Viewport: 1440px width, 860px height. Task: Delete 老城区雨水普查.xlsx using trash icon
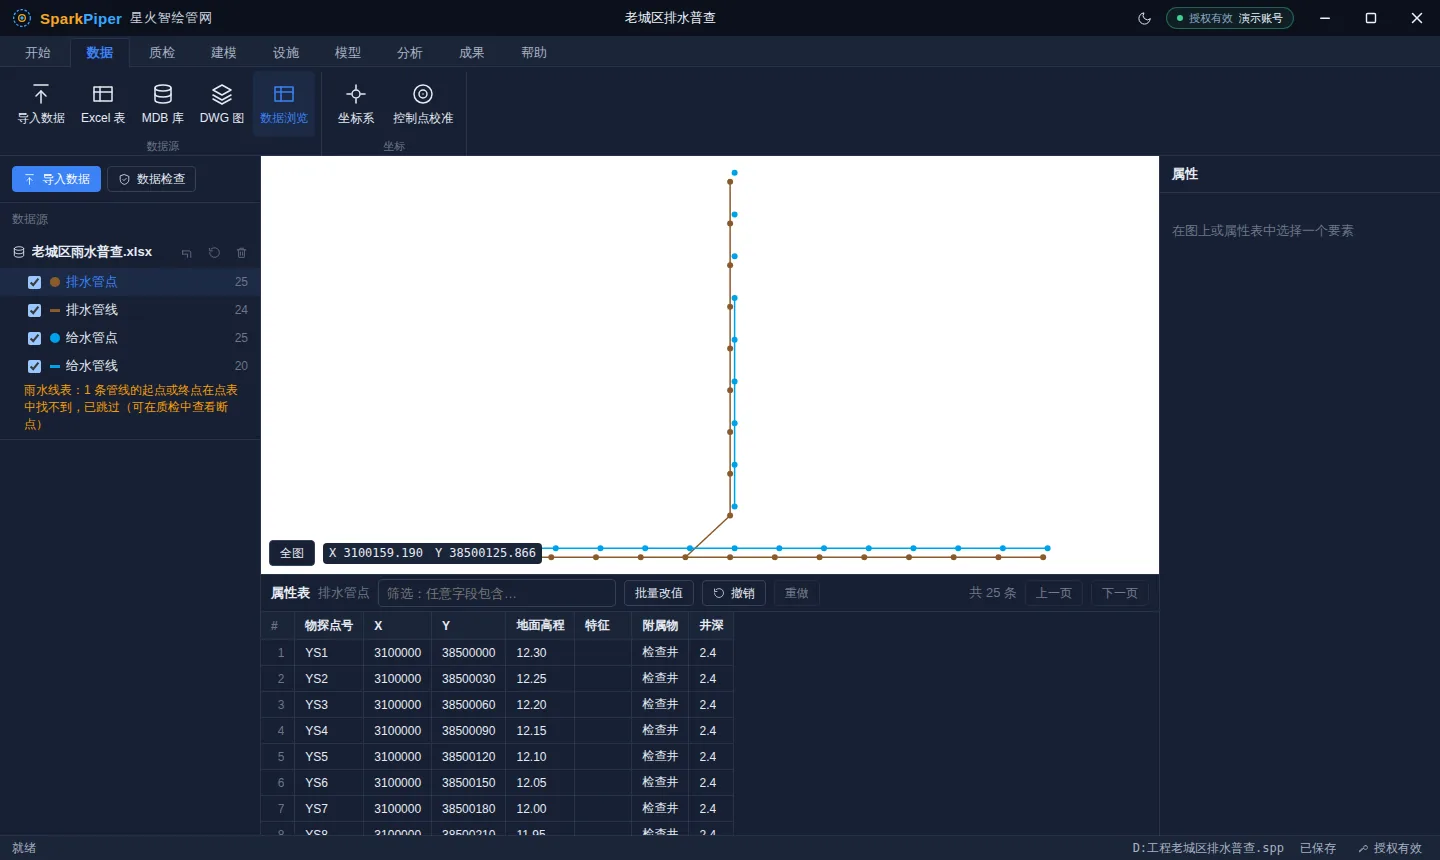click(x=241, y=253)
